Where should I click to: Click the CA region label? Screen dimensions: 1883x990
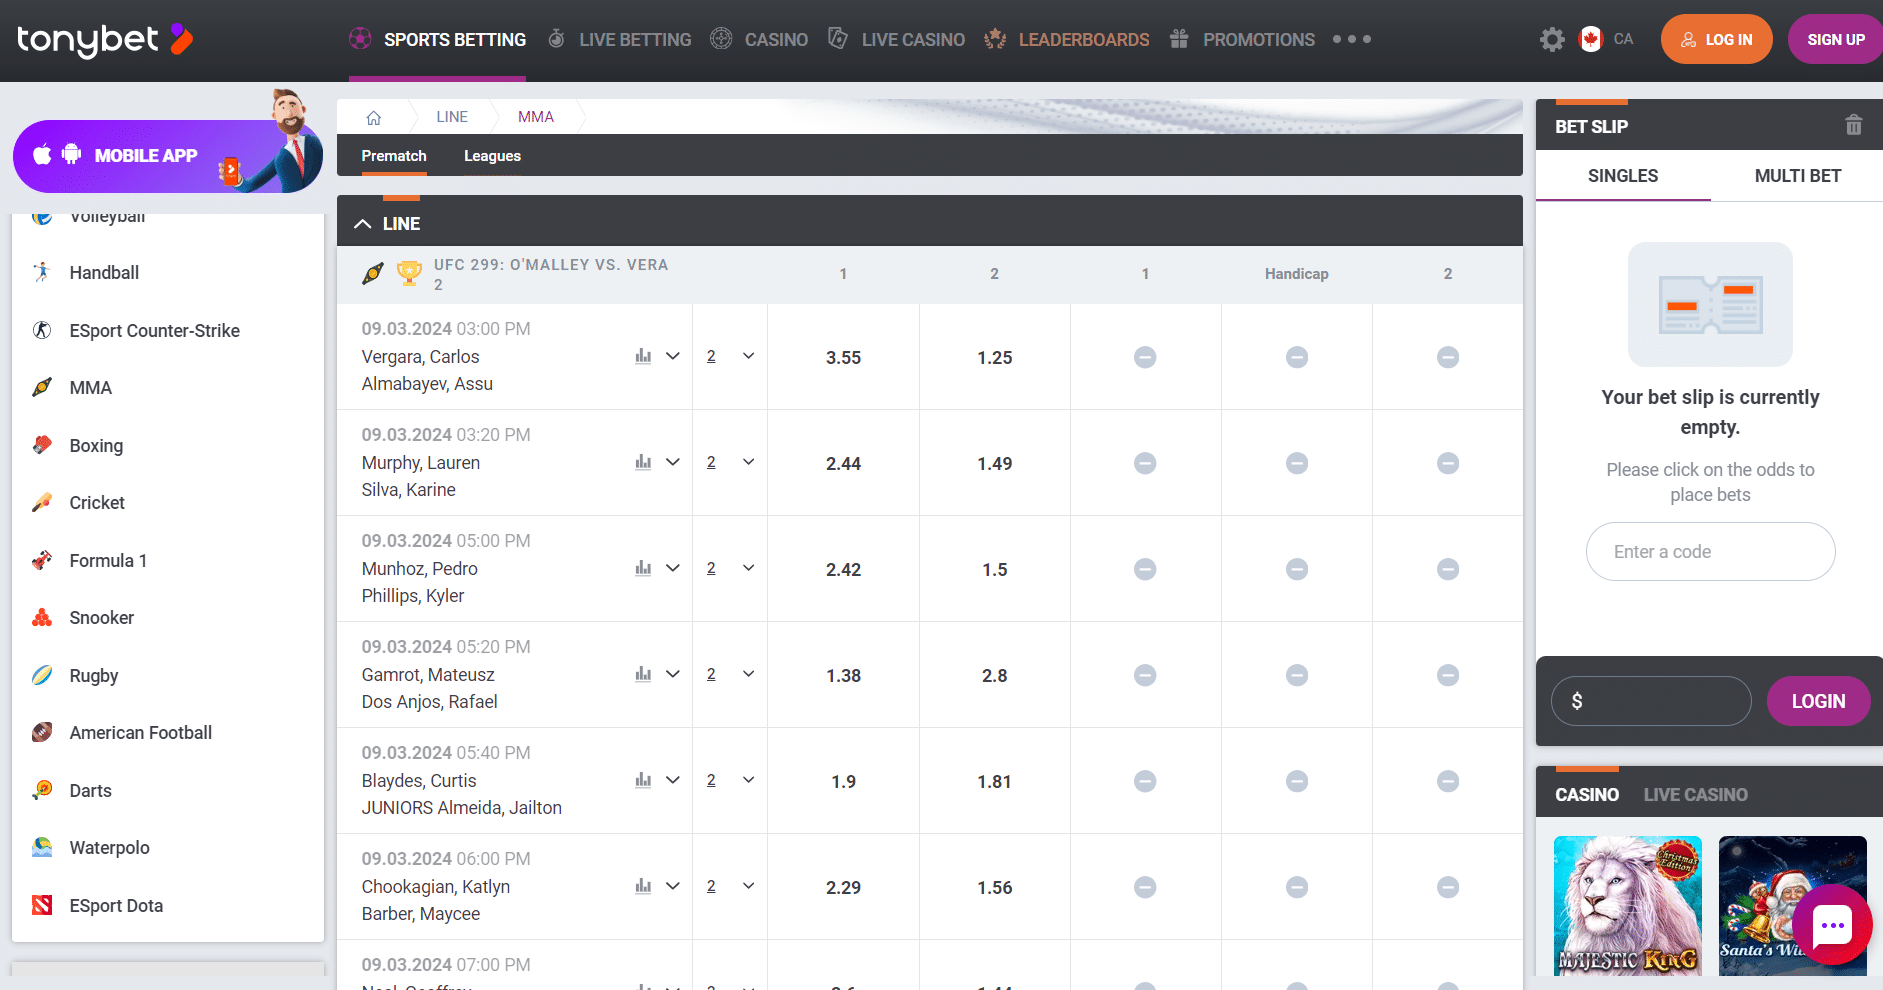pos(1623,39)
